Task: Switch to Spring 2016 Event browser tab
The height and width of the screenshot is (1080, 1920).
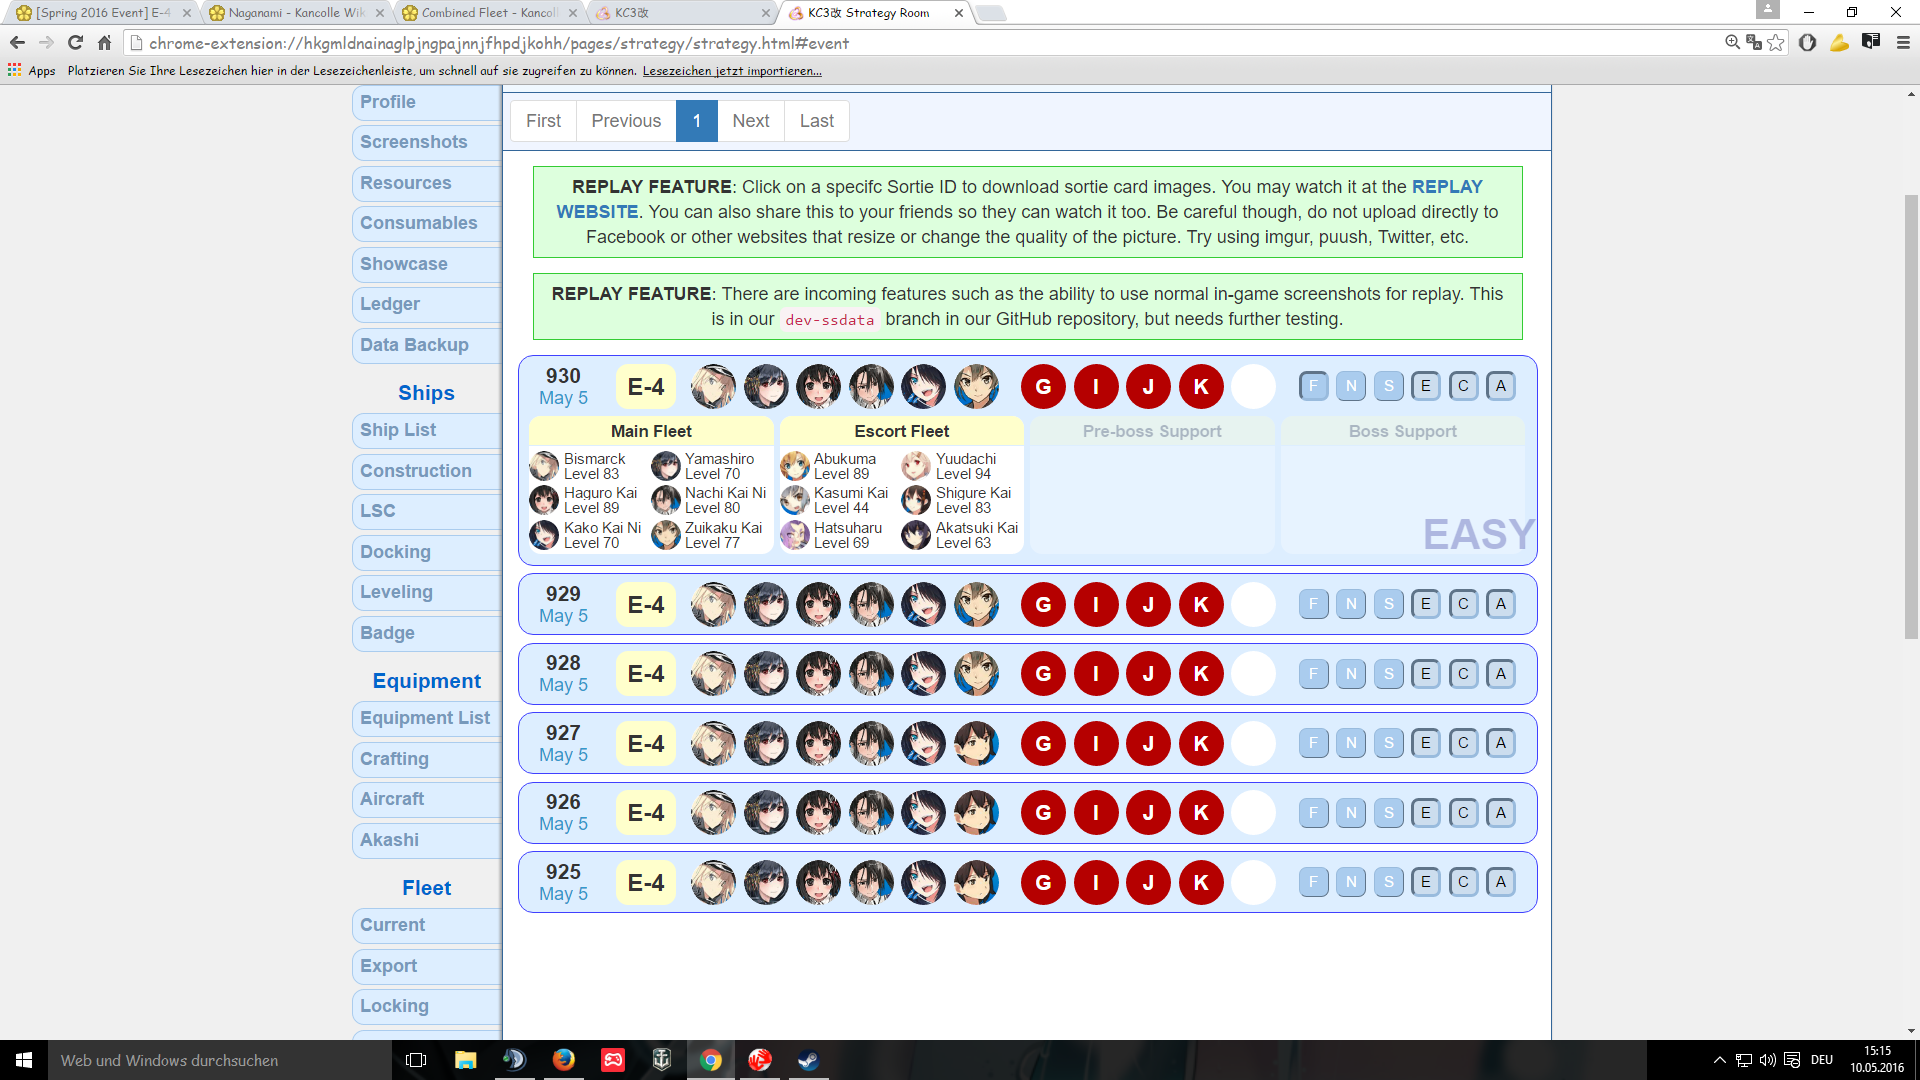Action: click(x=103, y=13)
